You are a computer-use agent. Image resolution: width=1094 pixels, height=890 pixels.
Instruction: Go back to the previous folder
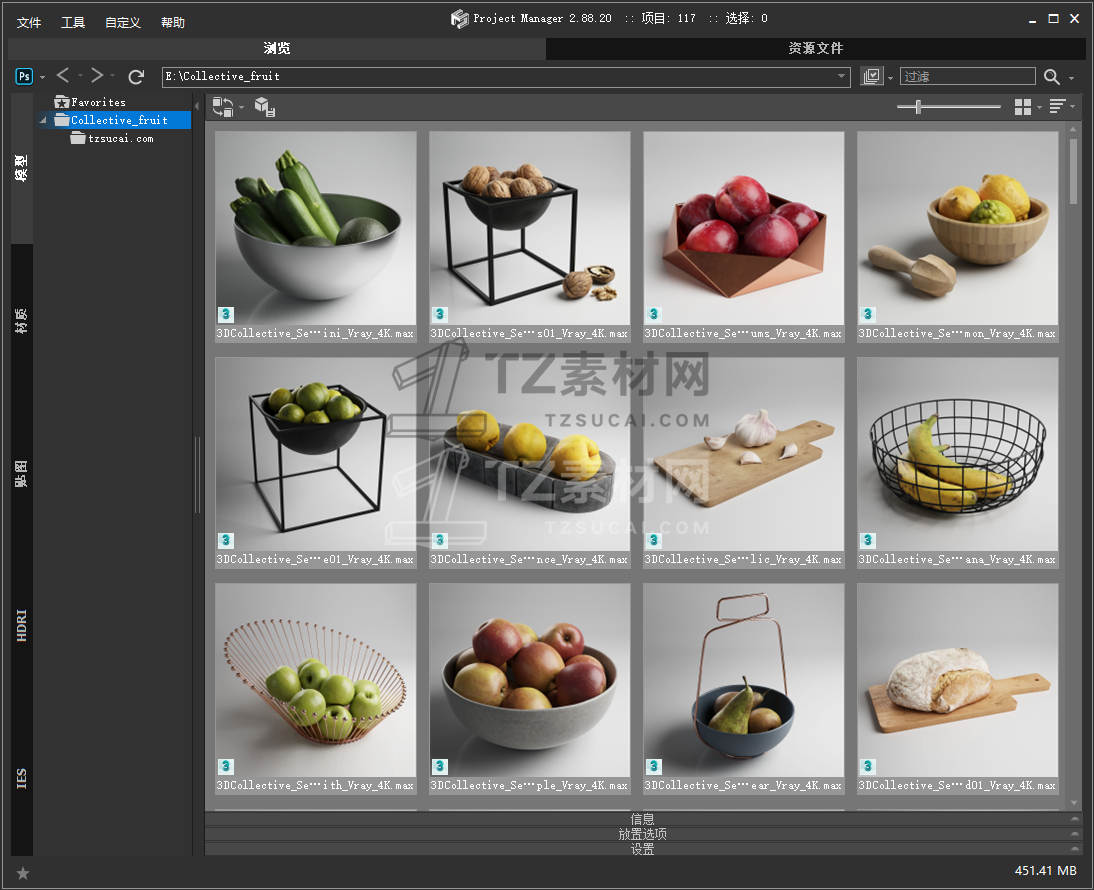click(63, 76)
